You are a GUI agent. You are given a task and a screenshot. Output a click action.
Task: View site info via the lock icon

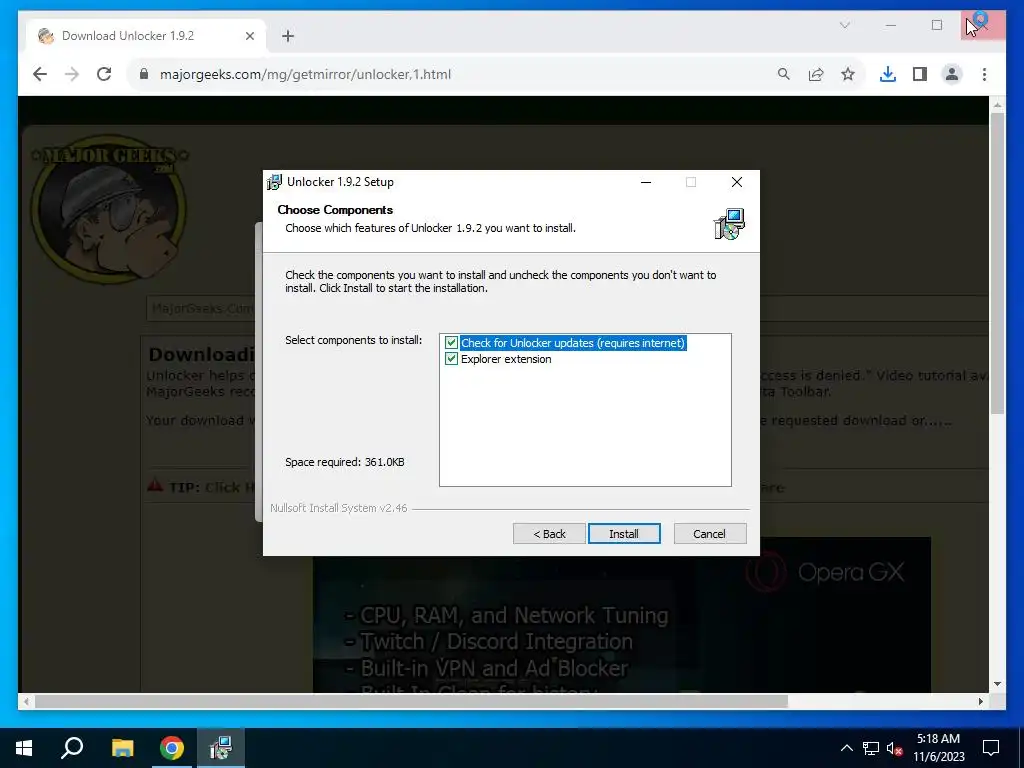(x=144, y=74)
